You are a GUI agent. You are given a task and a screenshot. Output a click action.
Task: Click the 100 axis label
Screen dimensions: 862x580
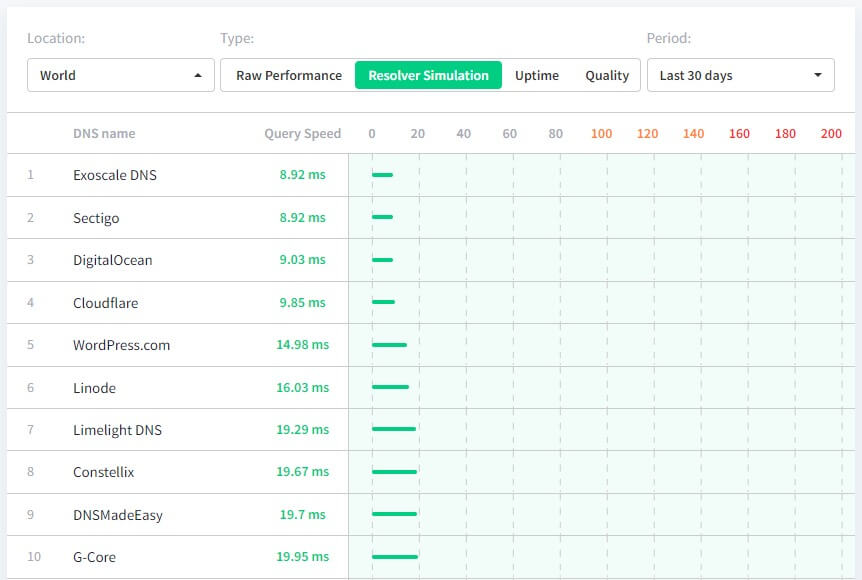click(601, 134)
